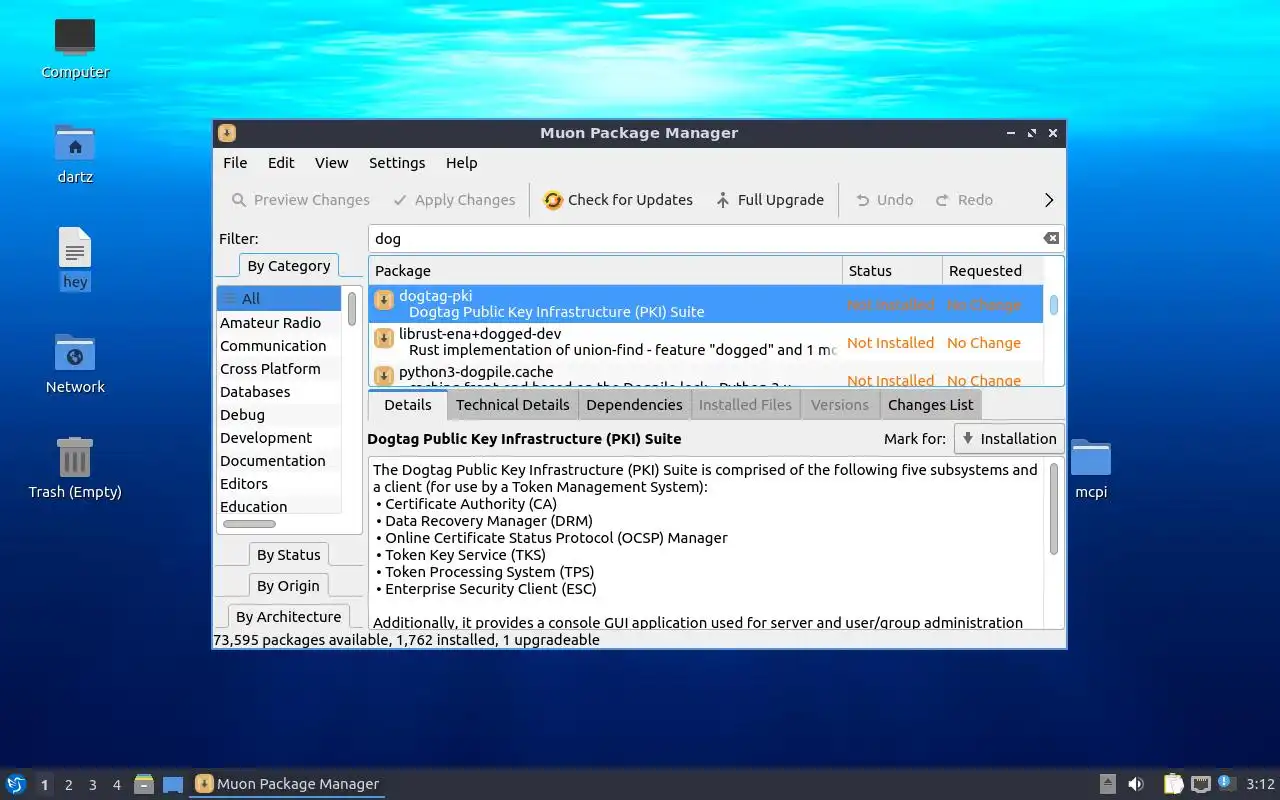Click the Full Upgrade toolbar button
Image resolution: width=1280 pixels, height=800 pixels.
click(770, 200)
